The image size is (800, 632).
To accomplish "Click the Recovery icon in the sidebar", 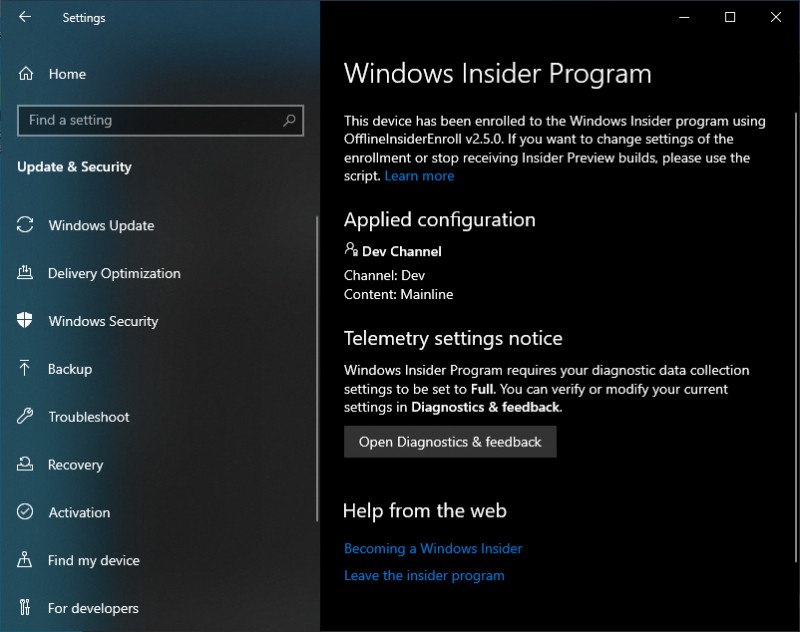I will tap(24, 465).
